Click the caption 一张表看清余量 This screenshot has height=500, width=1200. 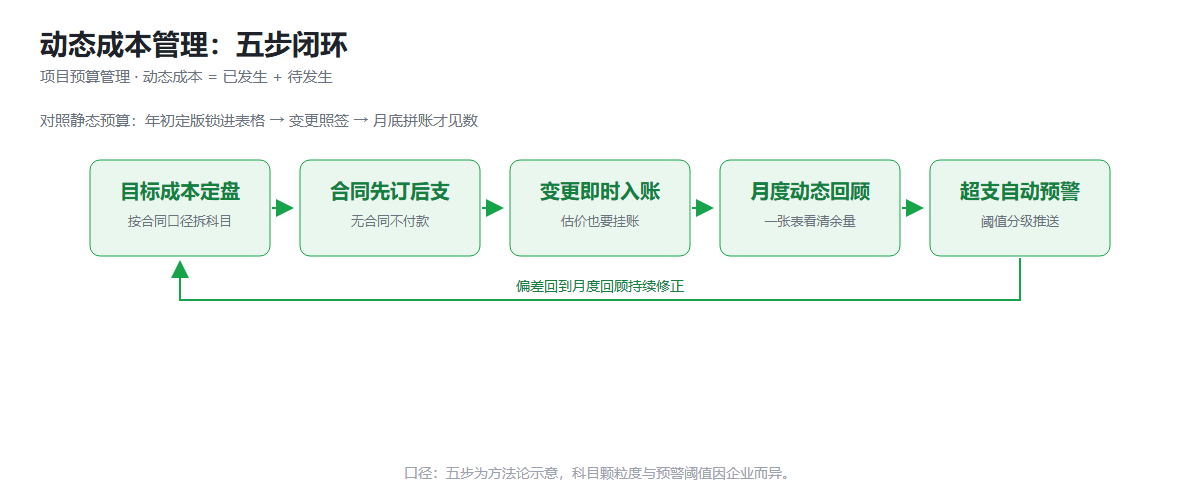(810, 221)
